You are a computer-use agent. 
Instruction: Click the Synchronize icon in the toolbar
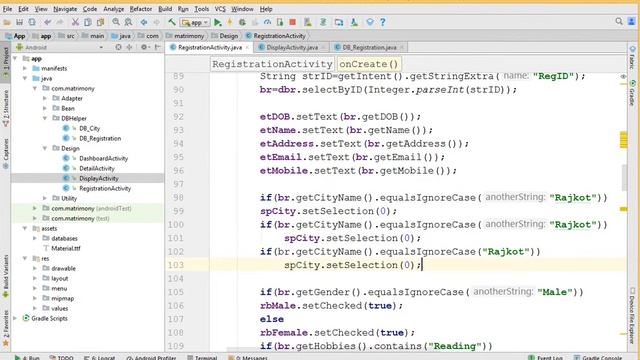[32, 22]
